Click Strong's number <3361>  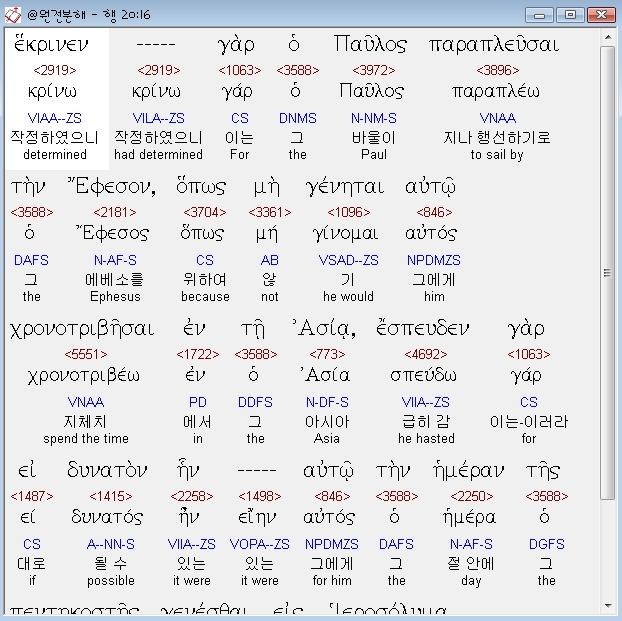(x=270, y=212)
